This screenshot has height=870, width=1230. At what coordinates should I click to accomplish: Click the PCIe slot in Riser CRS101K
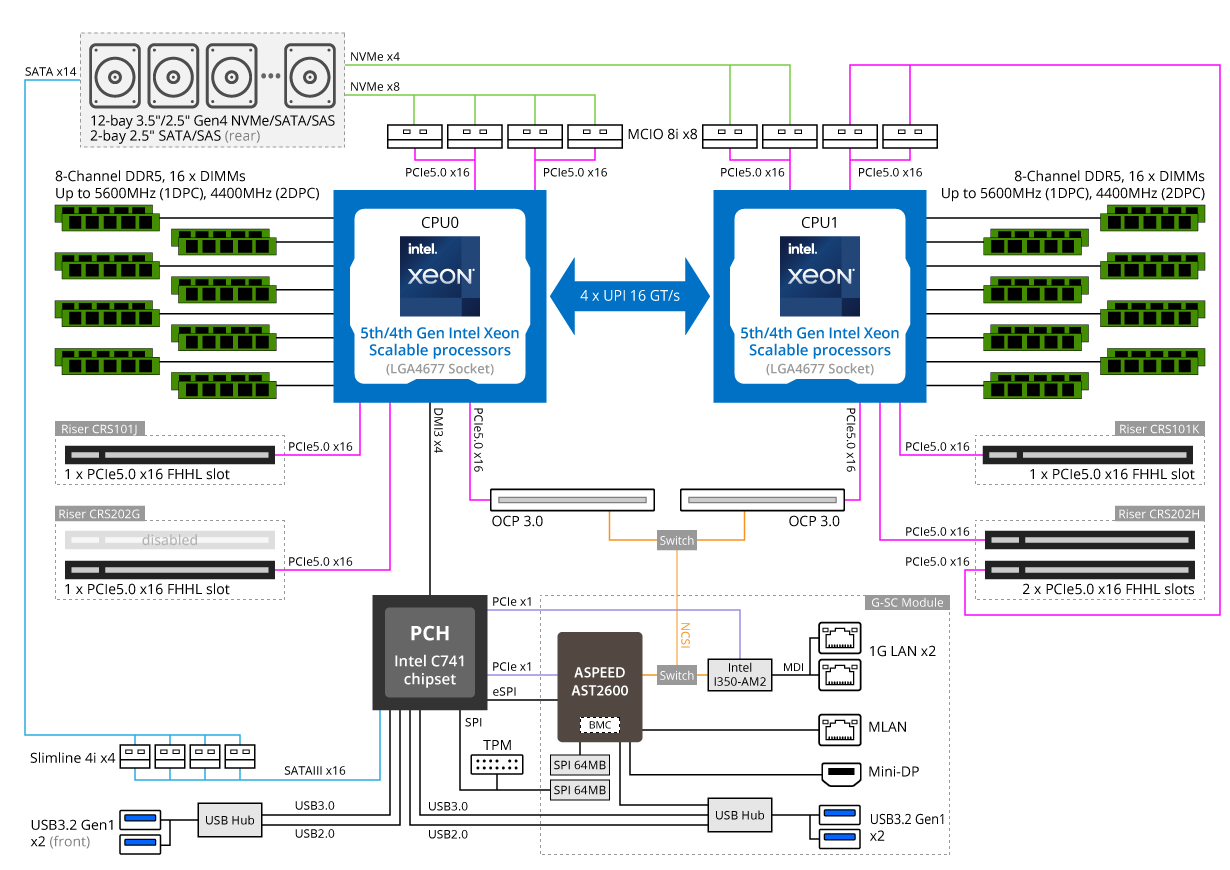pos(1090,455)
